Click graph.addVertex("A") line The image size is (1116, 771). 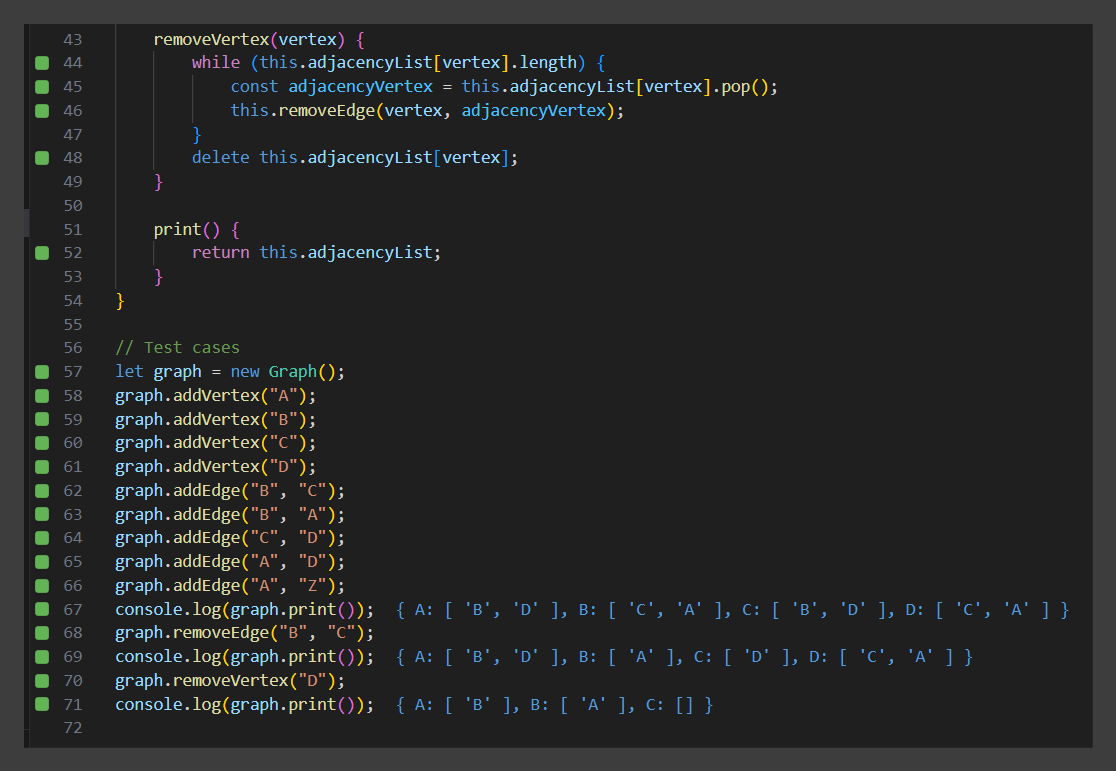[x=216, y=395]
